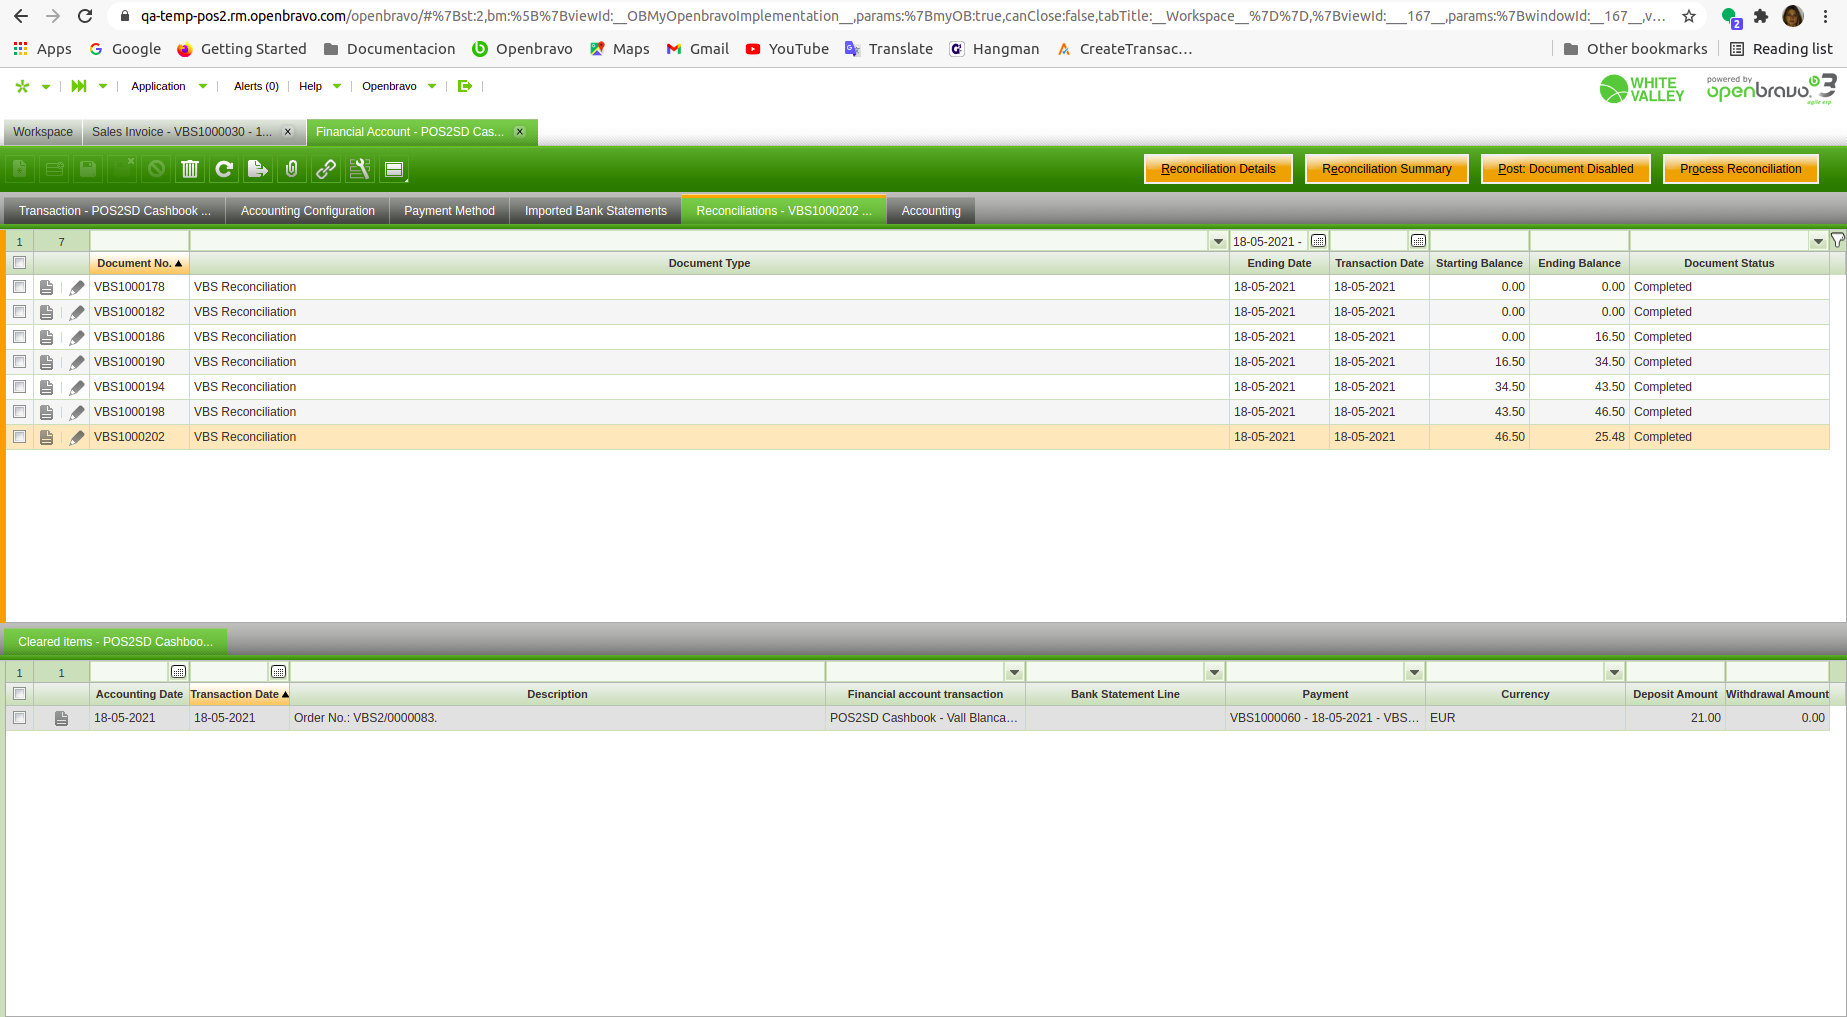Tick the checkbox for row VBS1000182
This screenshot has height=1017, width=1847.
(x=19, y=312)
